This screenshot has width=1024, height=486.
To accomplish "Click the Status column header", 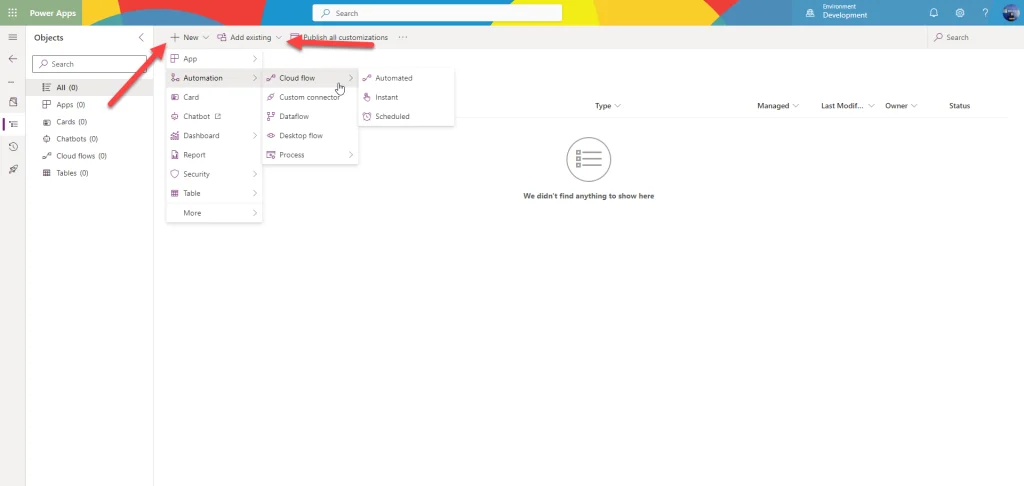I will 959,106.
